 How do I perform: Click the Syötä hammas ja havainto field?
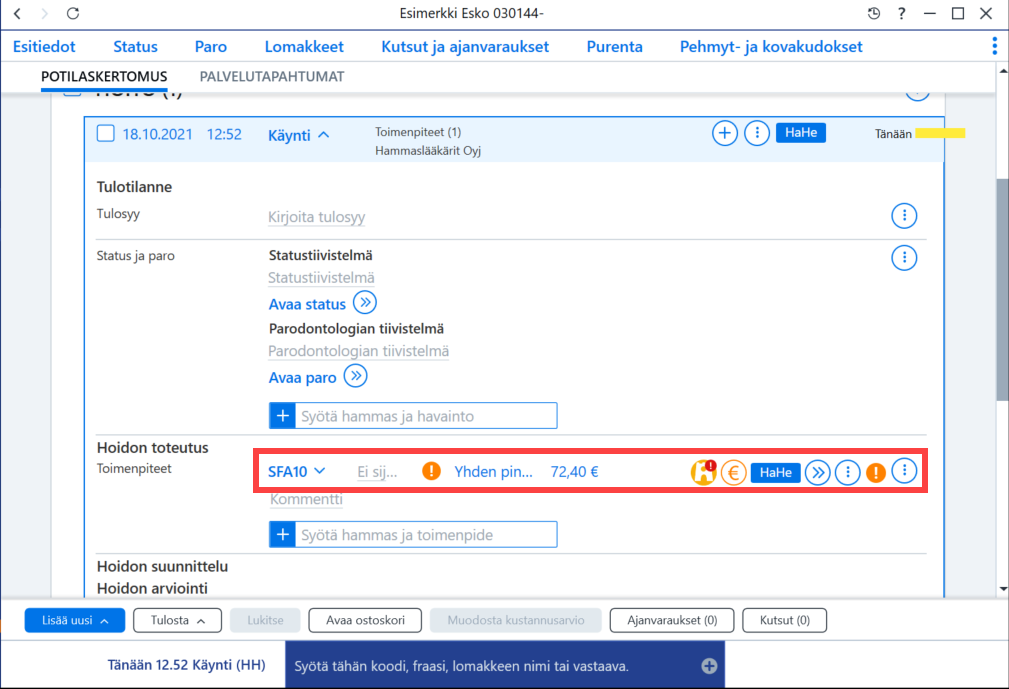[426, 416]
